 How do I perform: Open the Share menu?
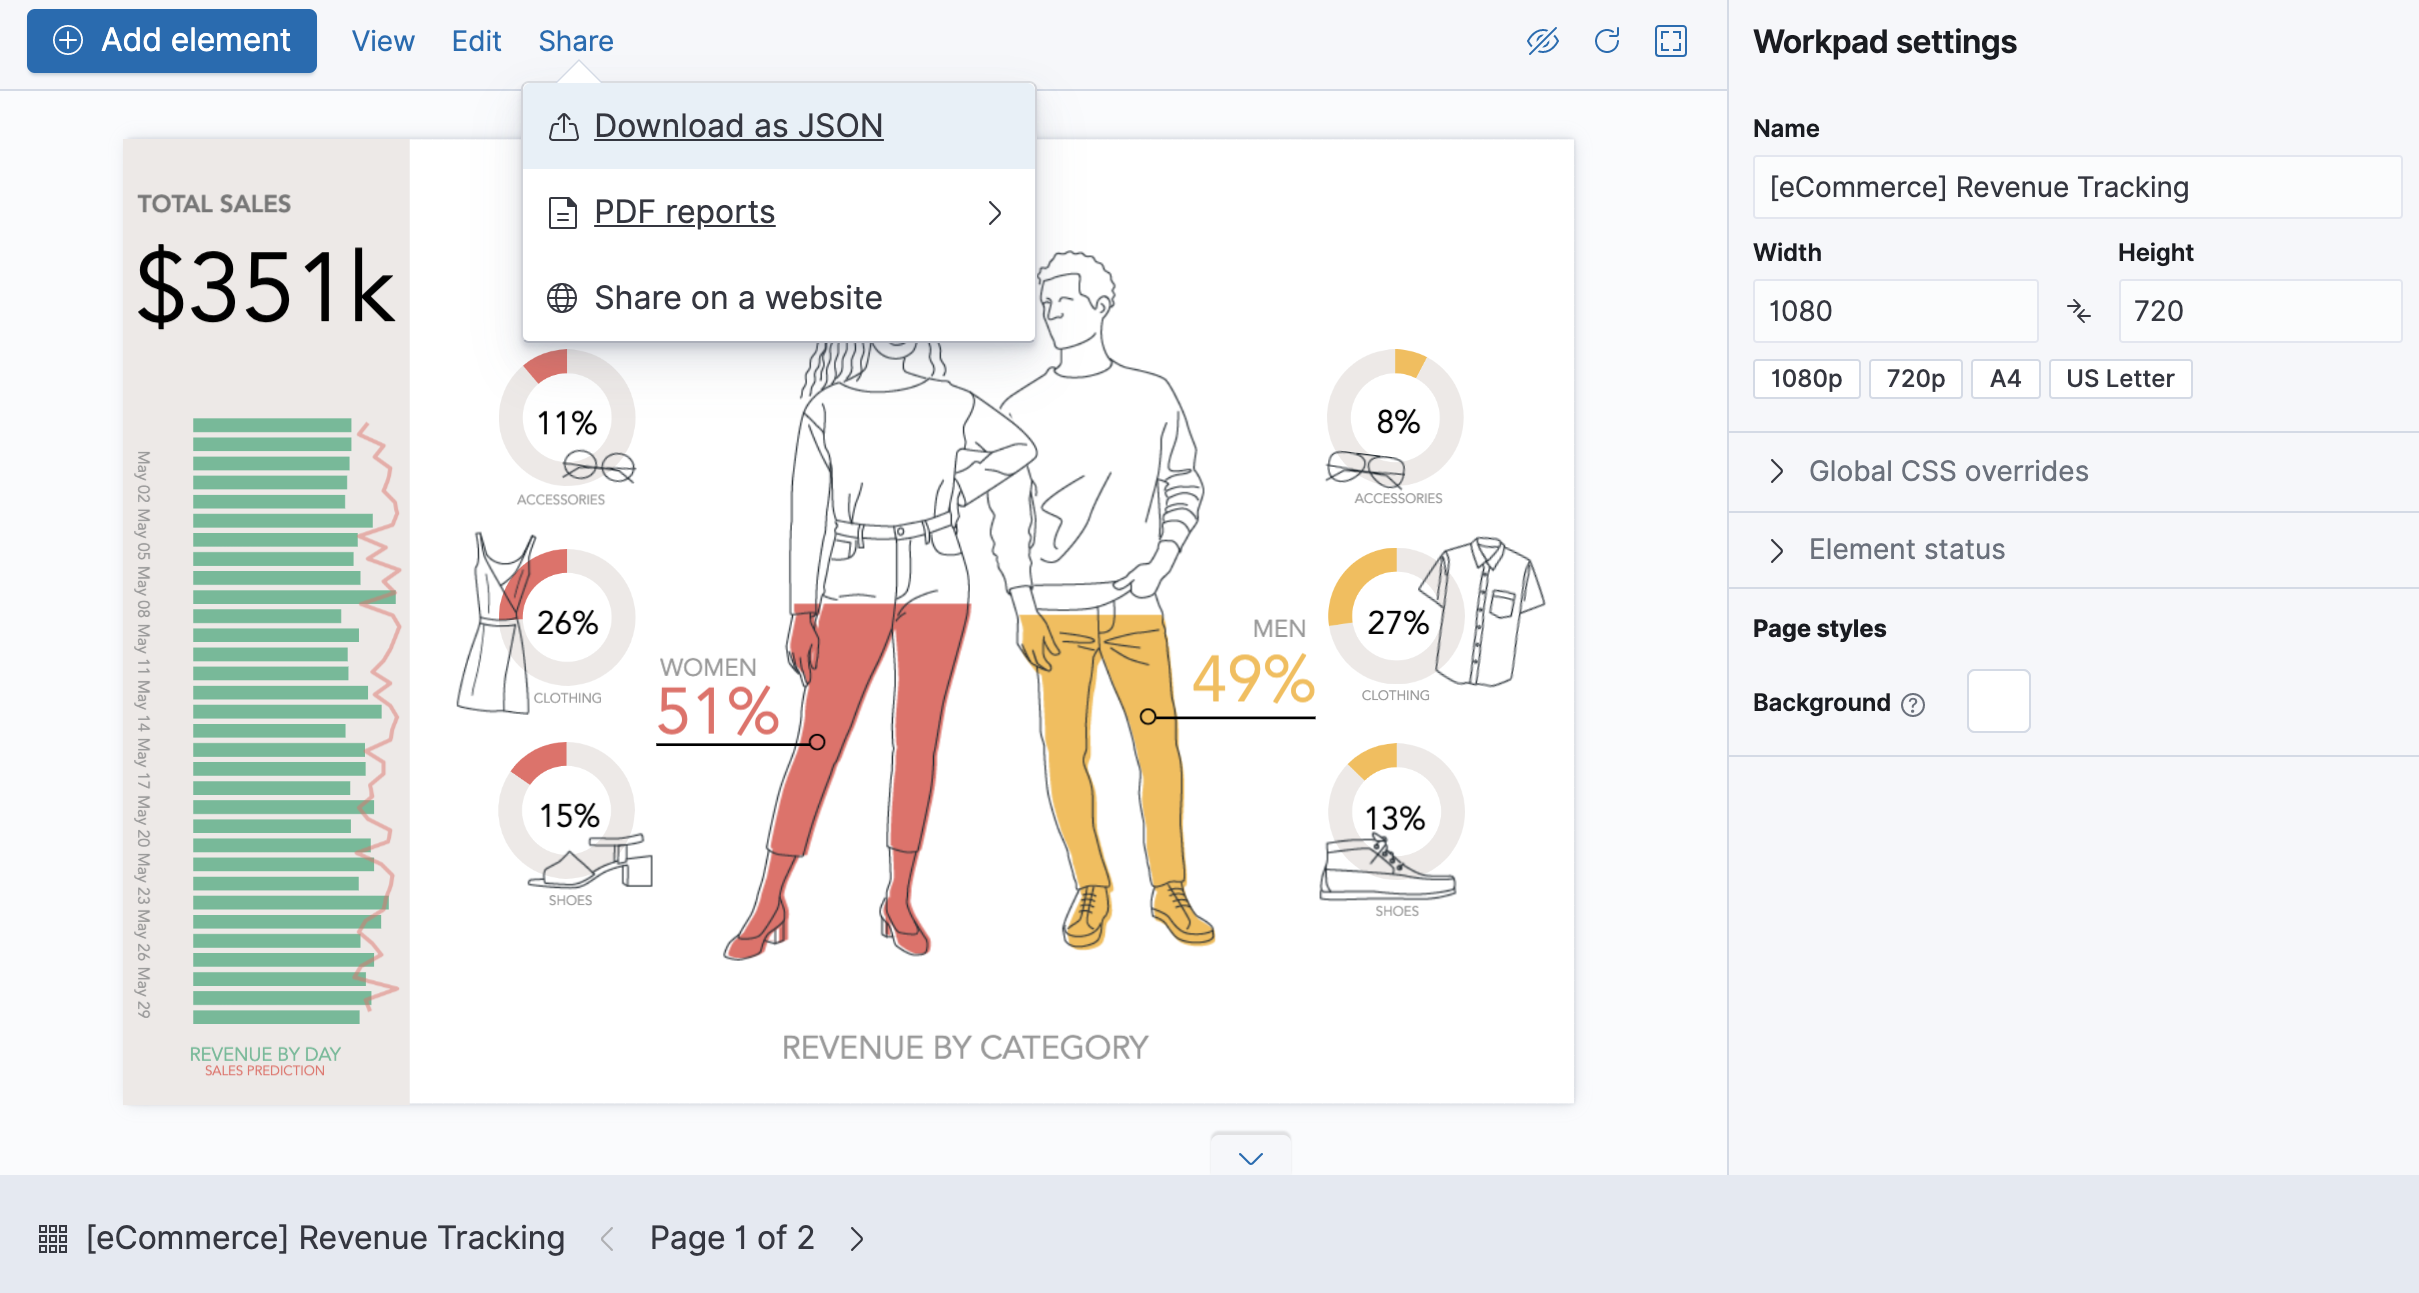574,41
